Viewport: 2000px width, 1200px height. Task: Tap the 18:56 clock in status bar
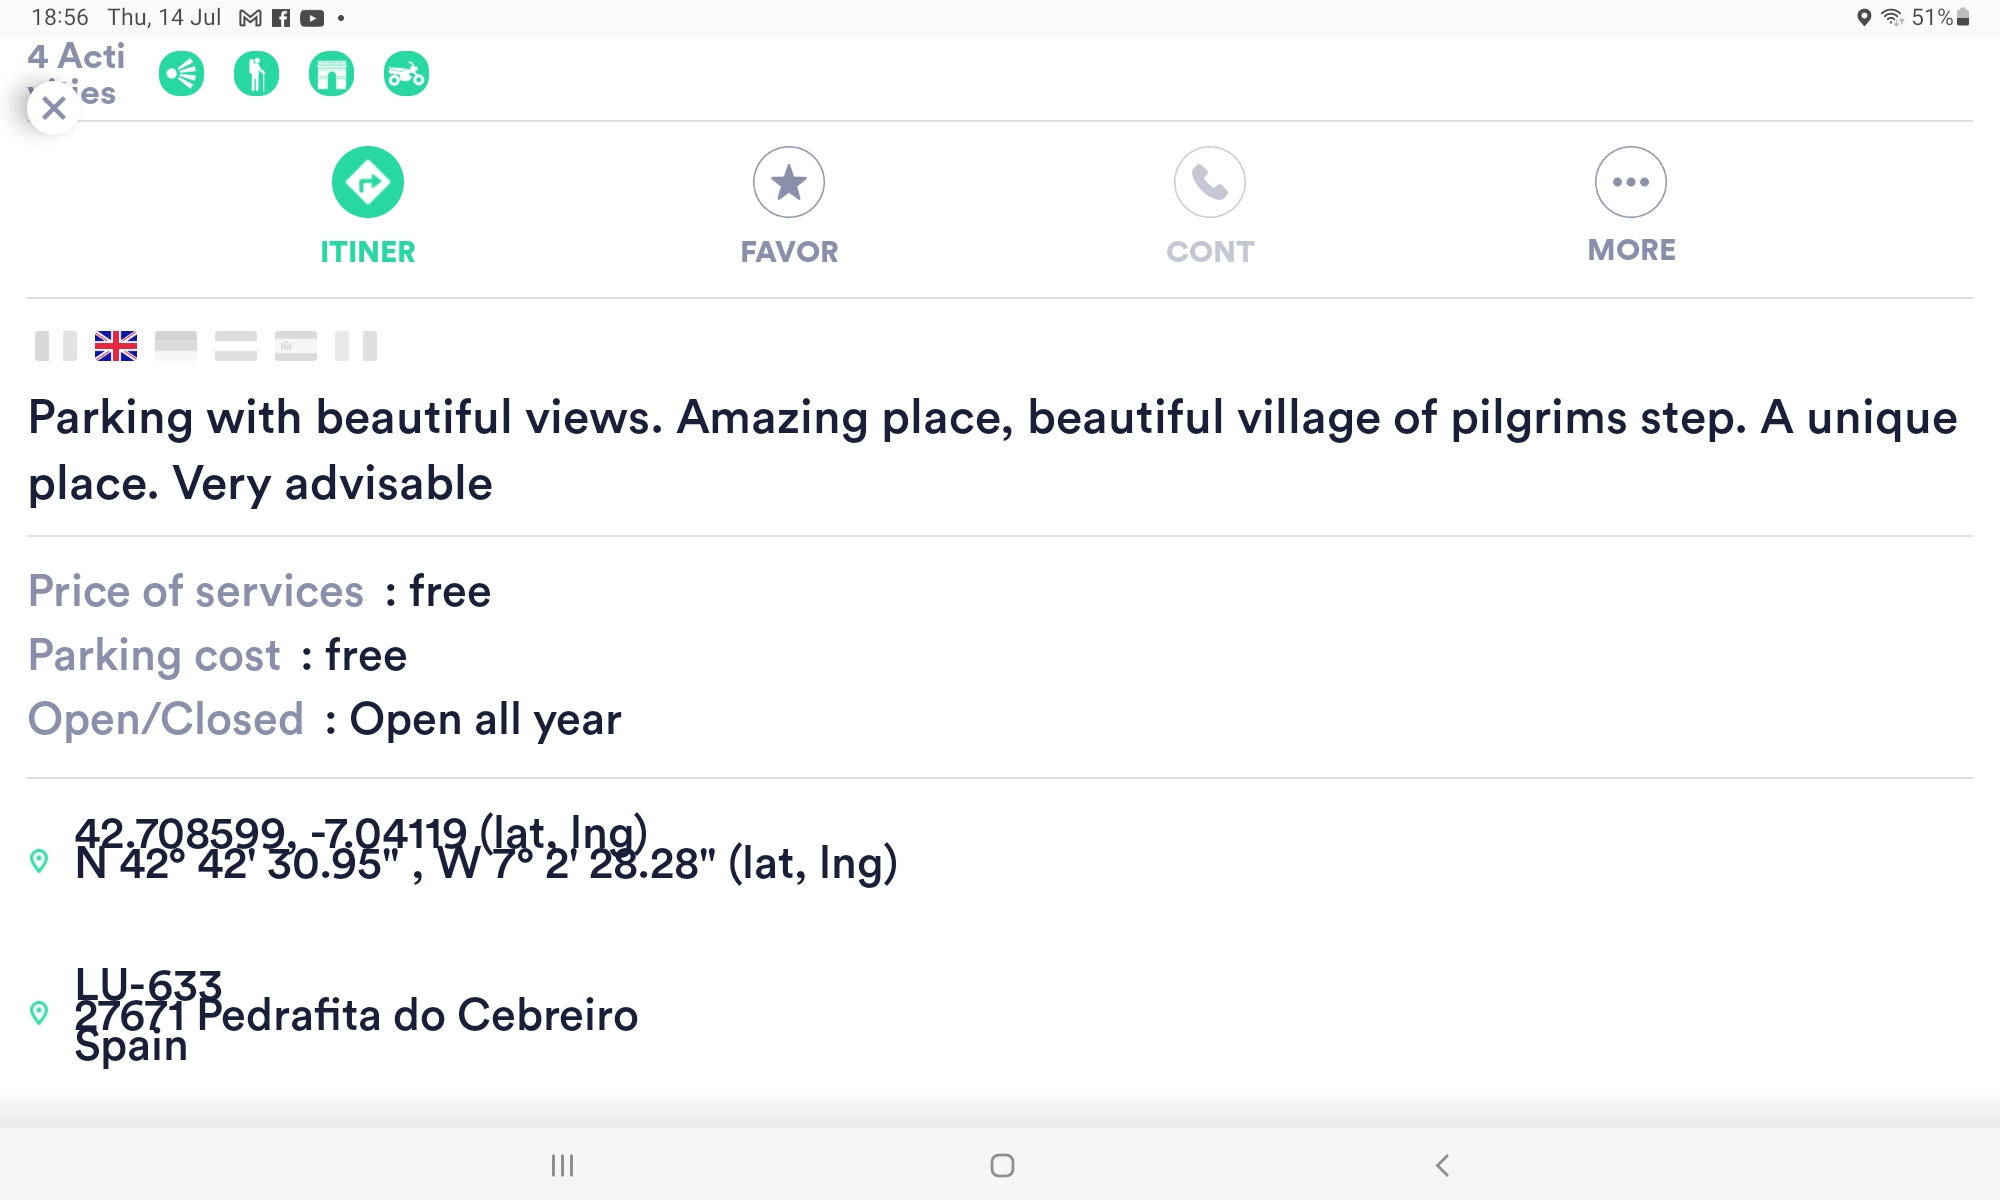coord(60,18)
